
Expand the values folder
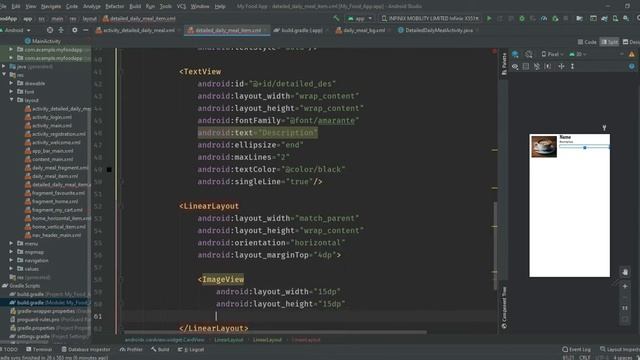[x=11, y=269]
